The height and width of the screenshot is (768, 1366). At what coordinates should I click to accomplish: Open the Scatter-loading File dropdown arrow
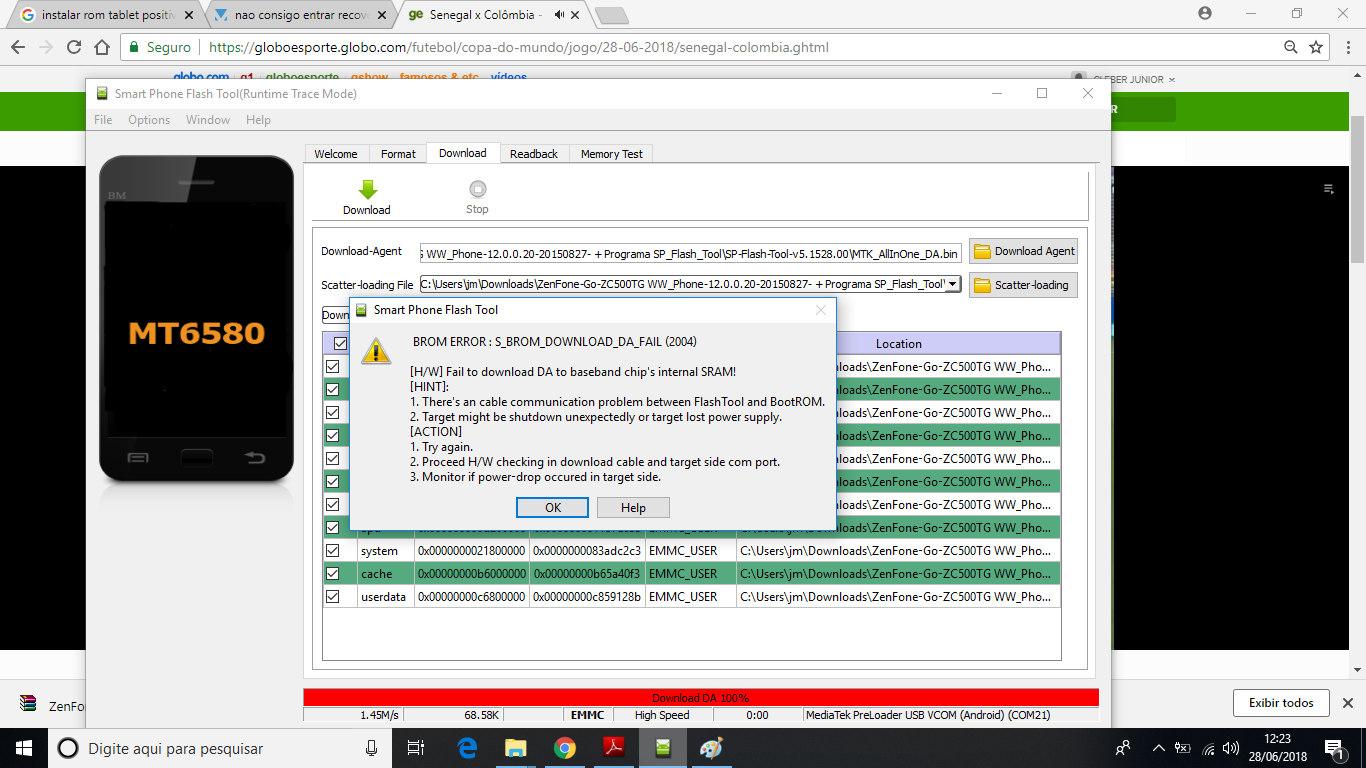pos(953,285)
